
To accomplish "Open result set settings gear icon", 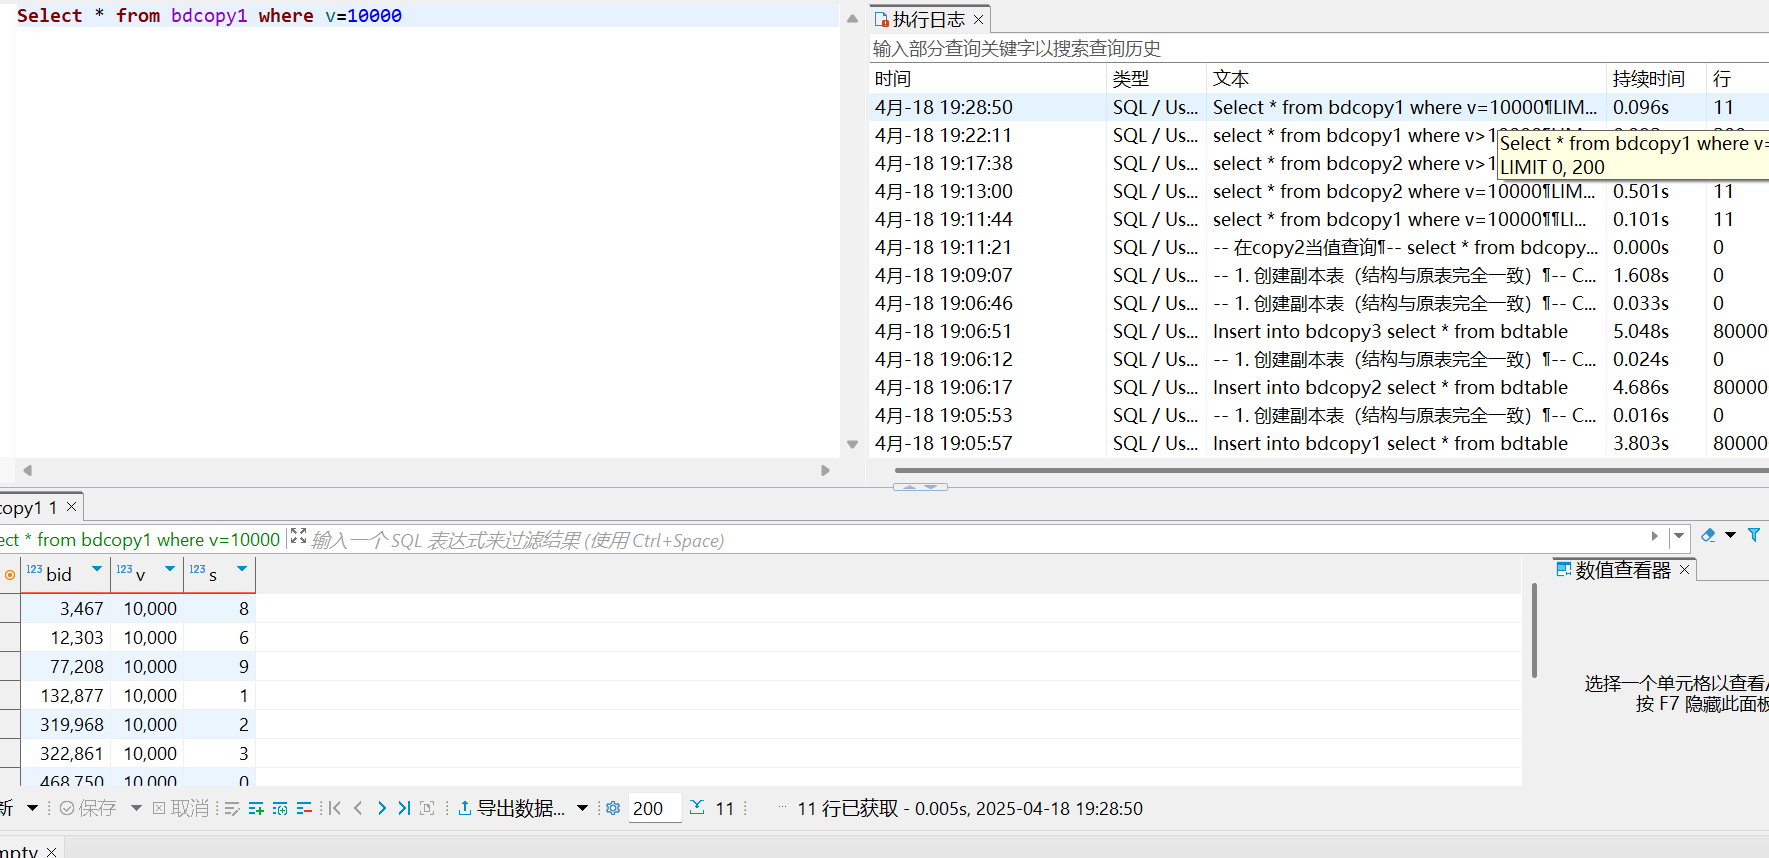I will point(613,808).
